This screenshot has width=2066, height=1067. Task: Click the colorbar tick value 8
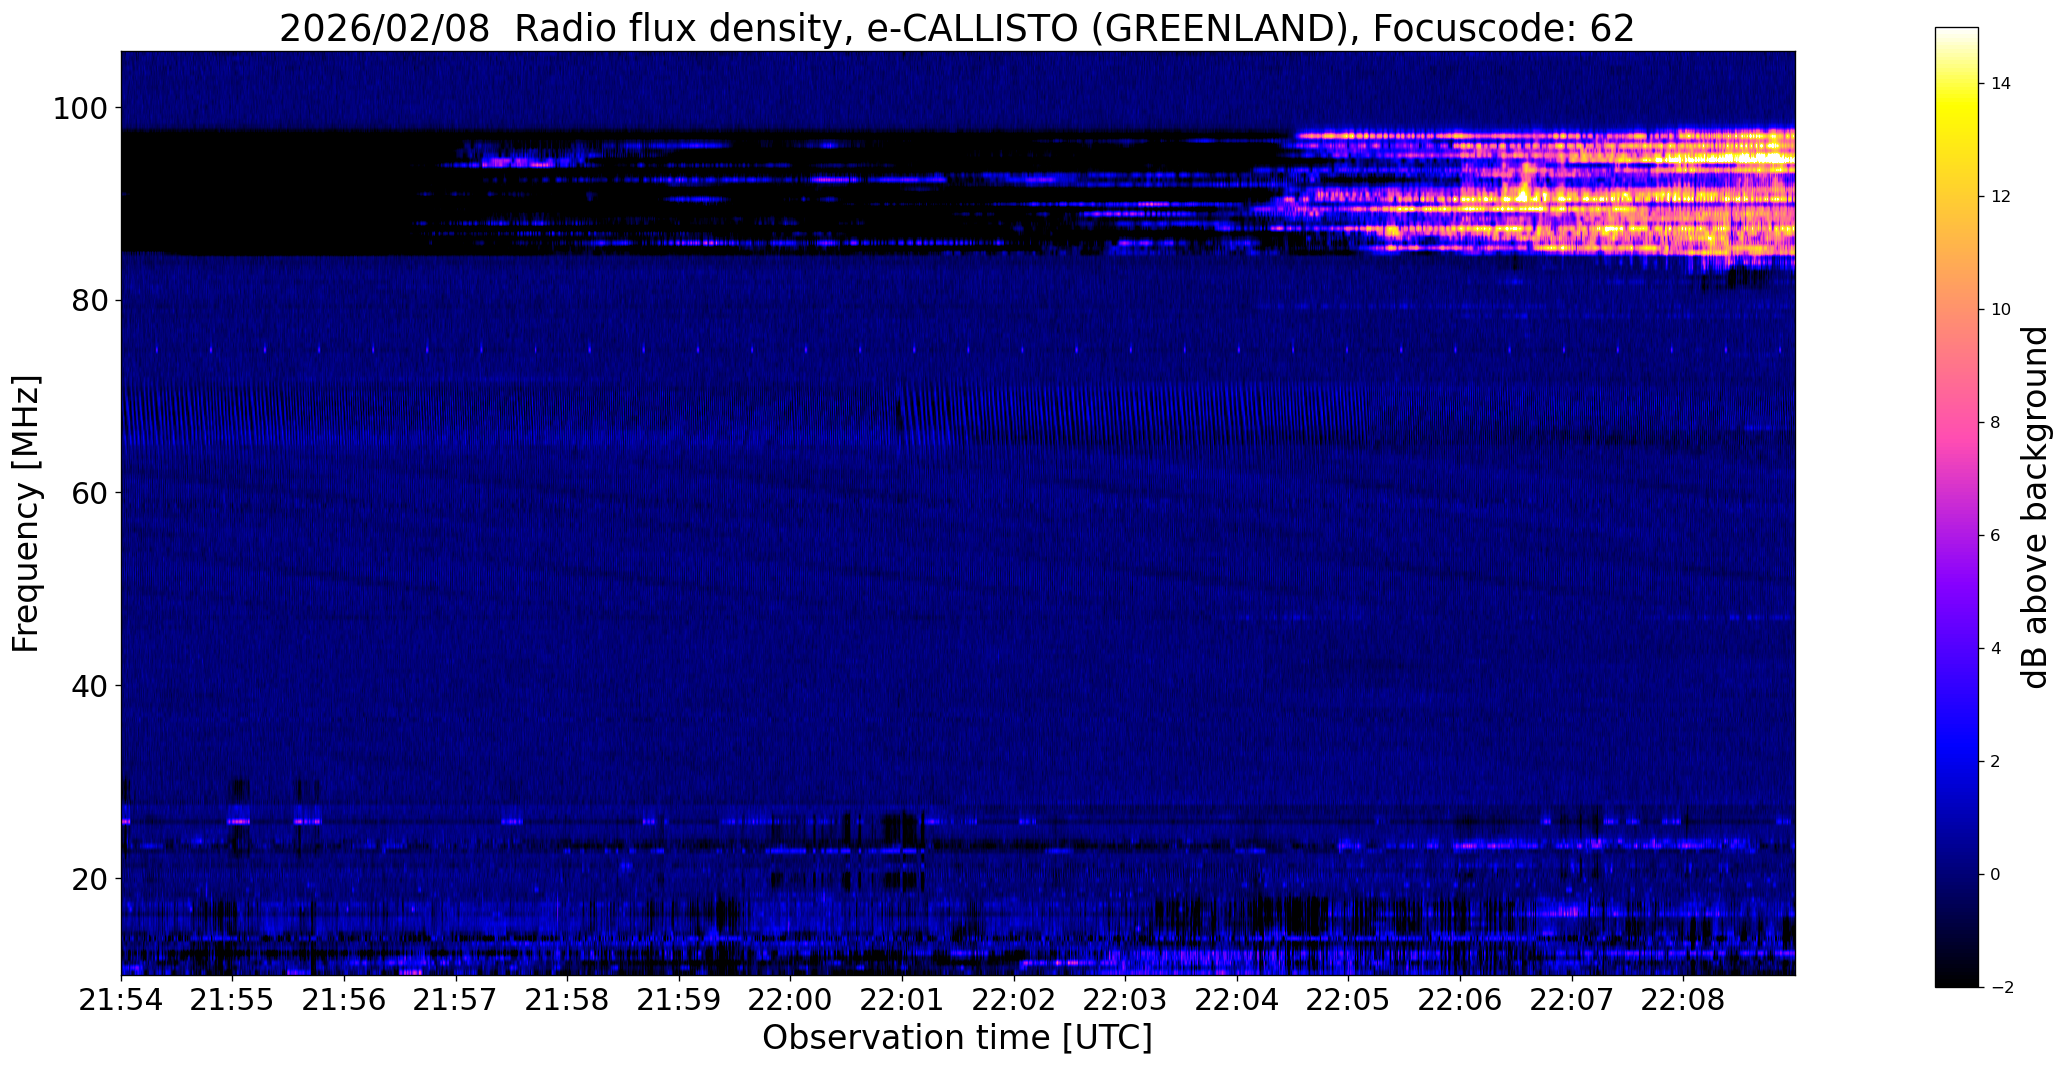point(1996,422)
